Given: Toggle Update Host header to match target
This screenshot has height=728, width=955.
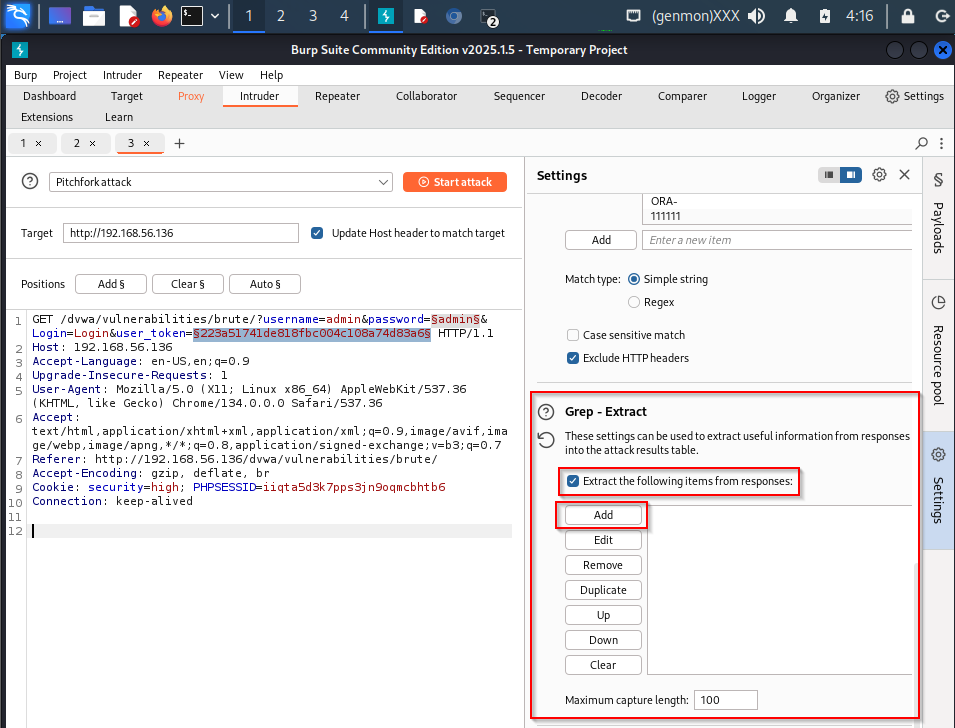Looking at the screenshot, I should tap(317, 233).
